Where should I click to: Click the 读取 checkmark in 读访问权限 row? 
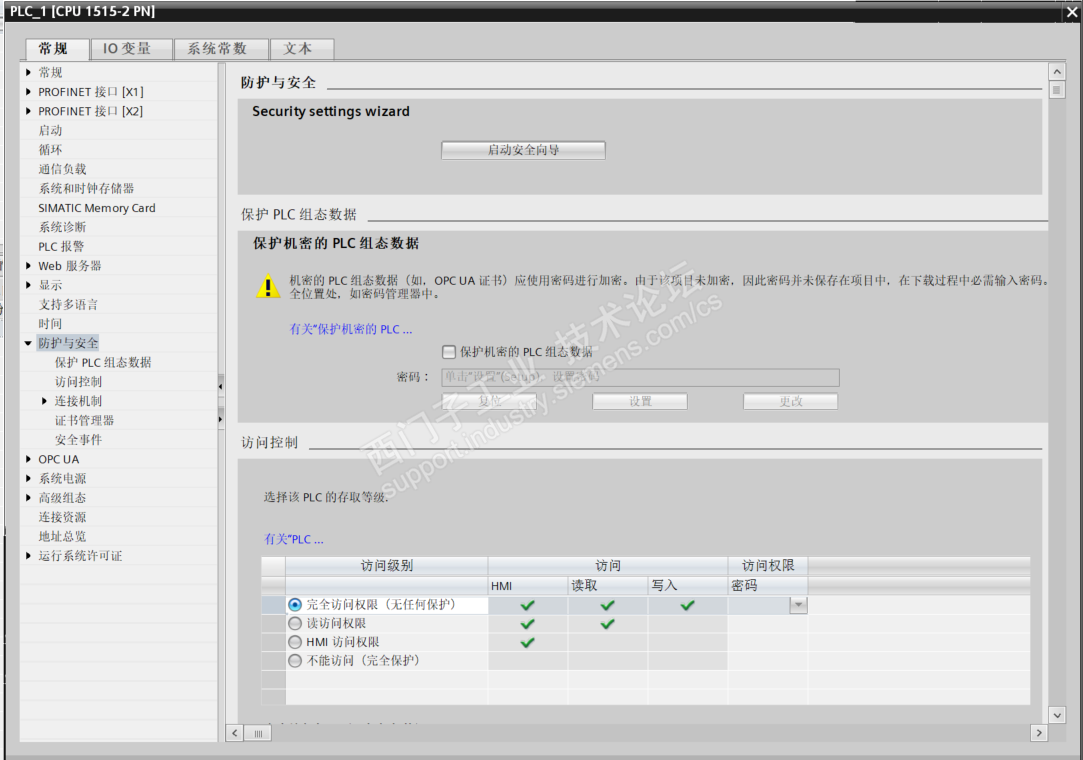tap(607, 624)
